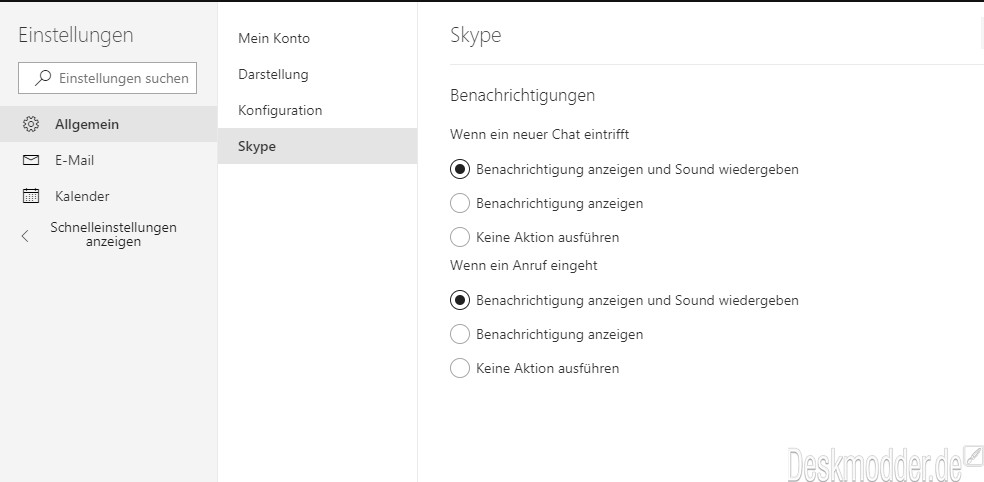Focus the Einstellungen suchen search field
This screenshot has width=984, height=482.
(107, 78)
